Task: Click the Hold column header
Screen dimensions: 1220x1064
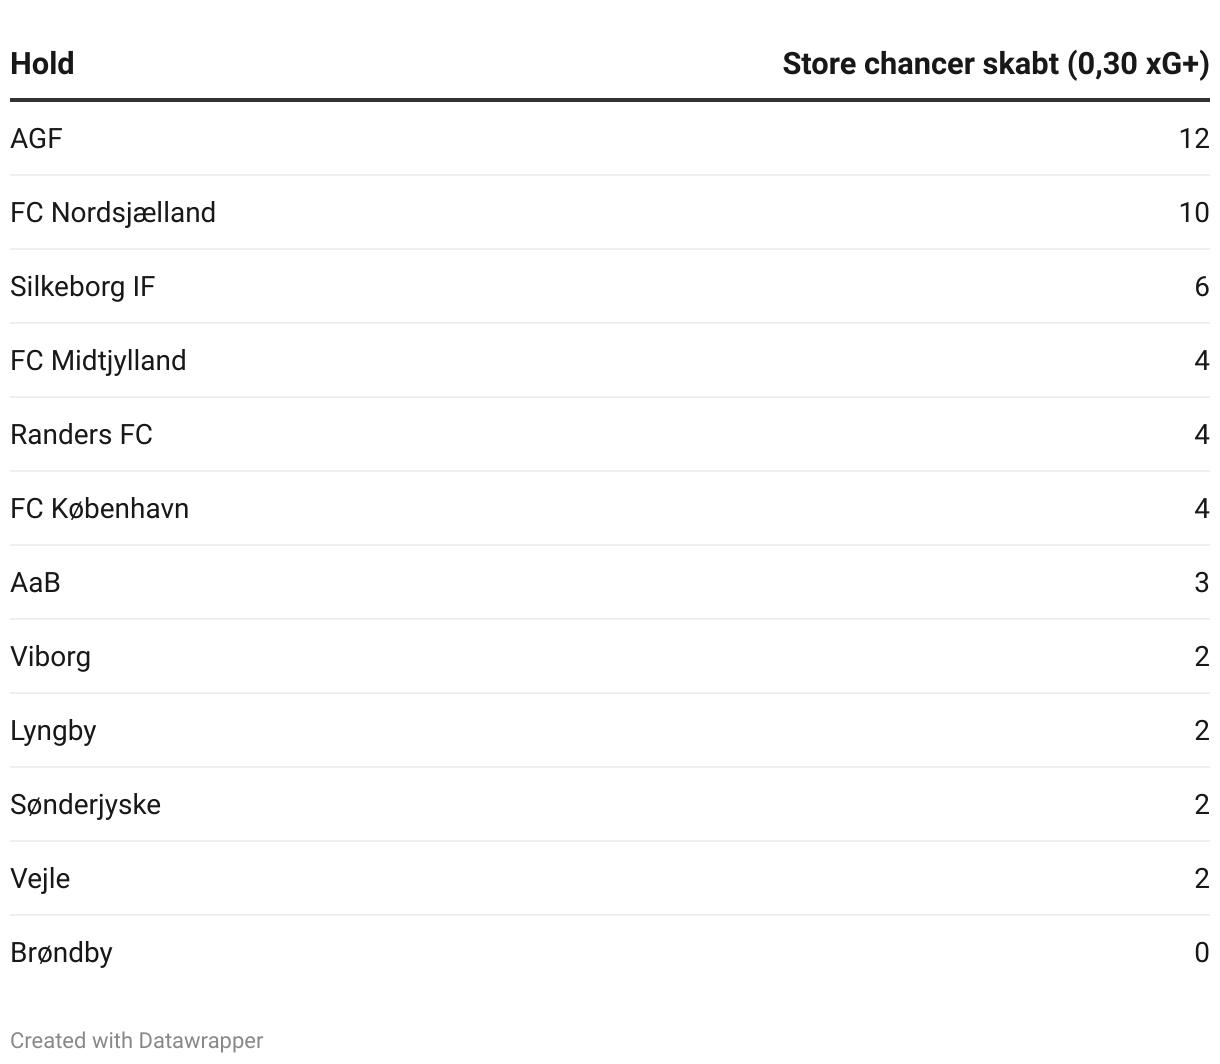Action: 42,64
